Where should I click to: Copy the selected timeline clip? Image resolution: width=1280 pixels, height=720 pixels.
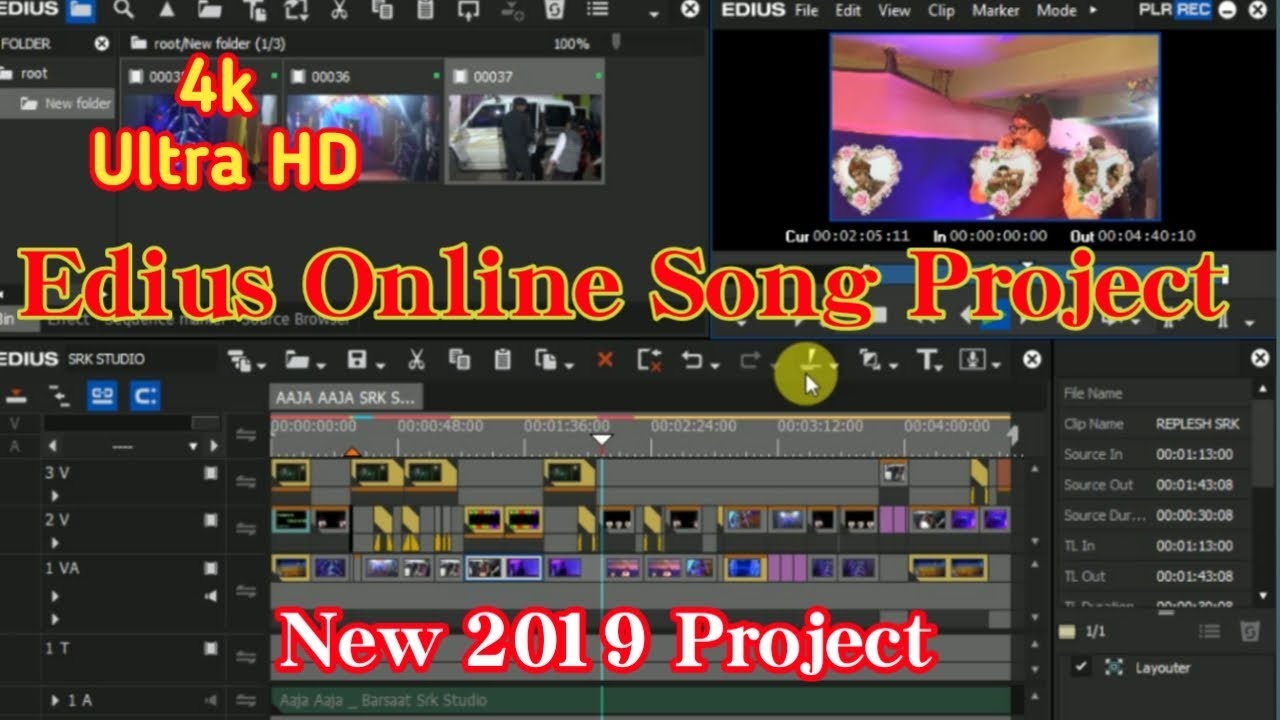tap(460, 360)
